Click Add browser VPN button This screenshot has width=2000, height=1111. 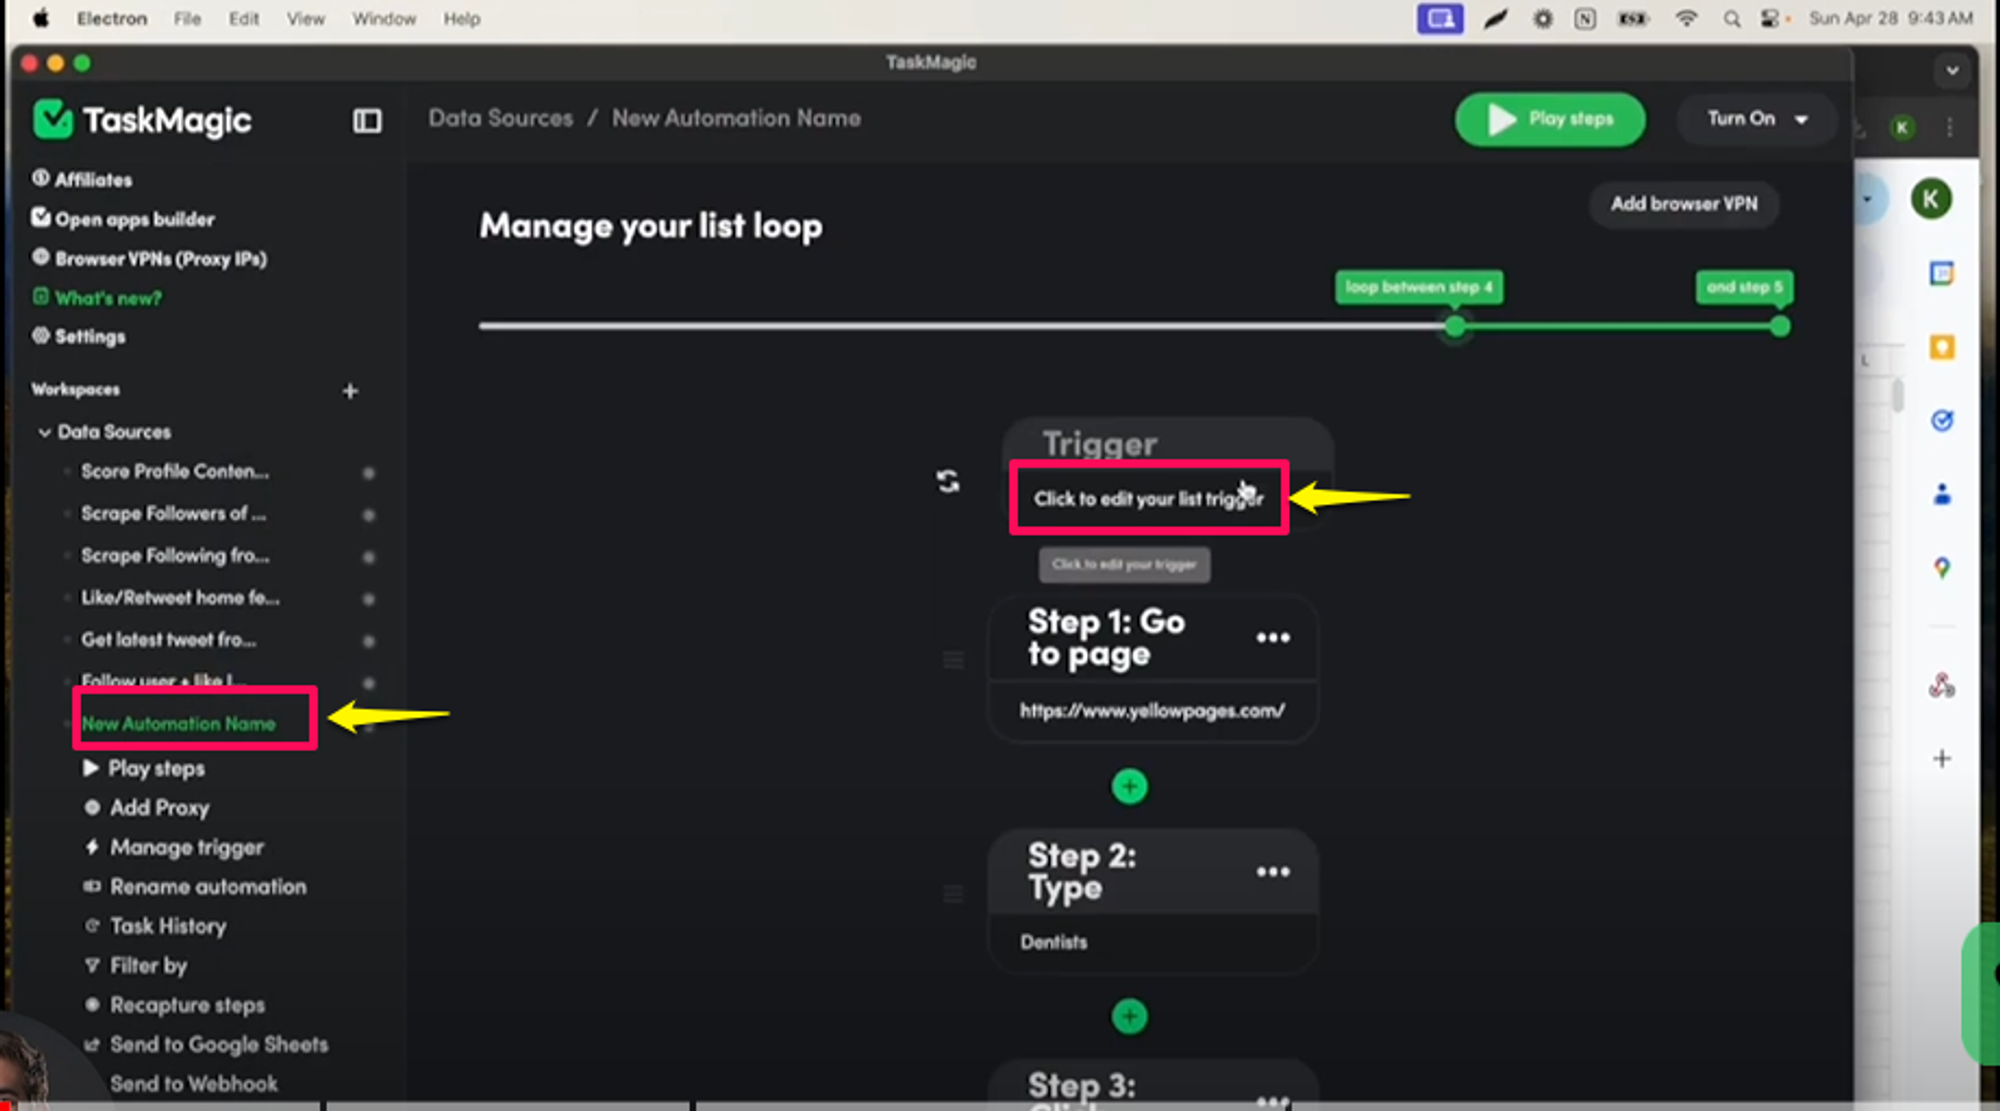pyautogui.click(x=1683, y=202)
